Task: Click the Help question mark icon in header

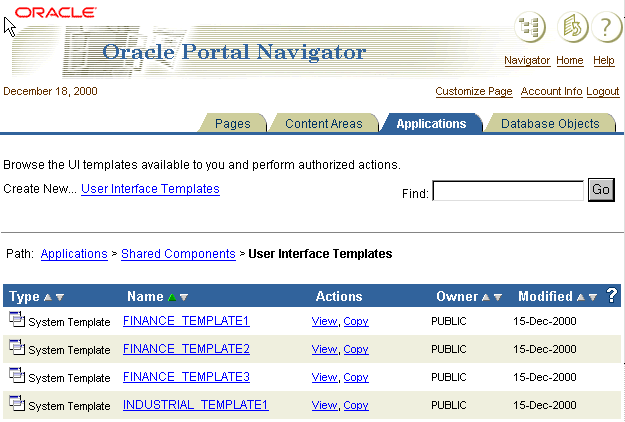Action: pos(606,27)
